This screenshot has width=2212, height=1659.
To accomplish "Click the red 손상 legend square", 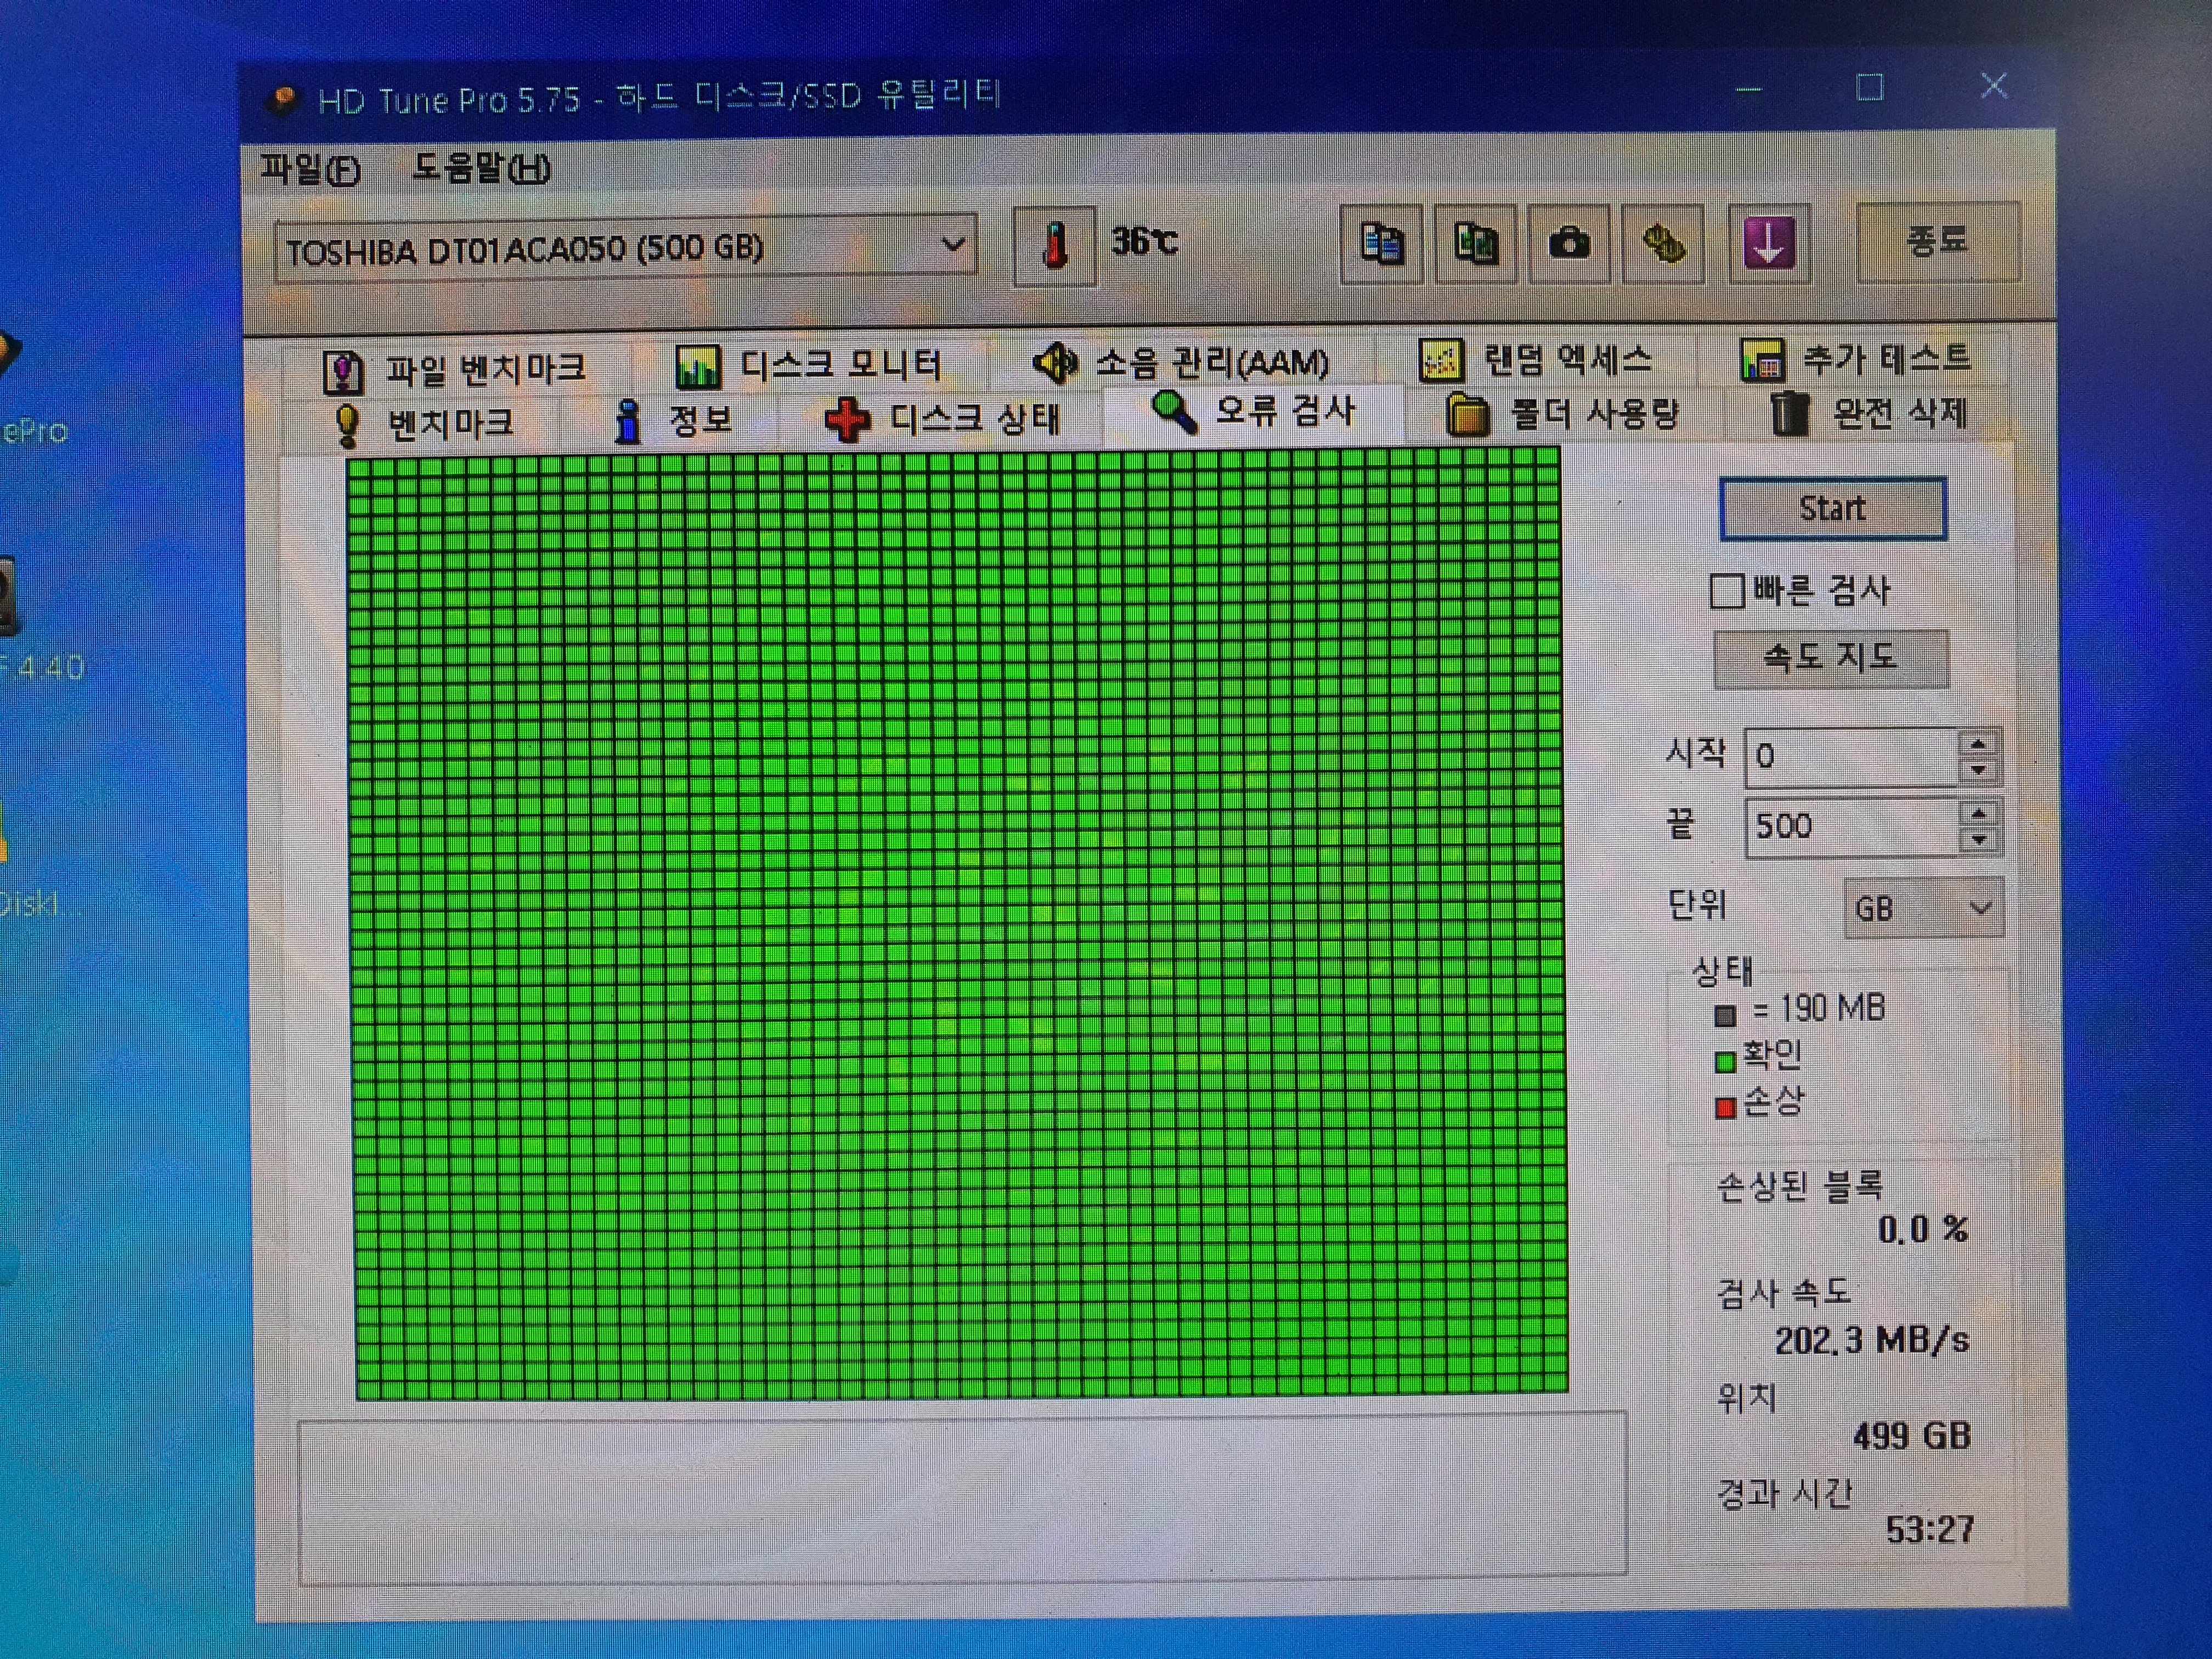I will (1725, 1108).
